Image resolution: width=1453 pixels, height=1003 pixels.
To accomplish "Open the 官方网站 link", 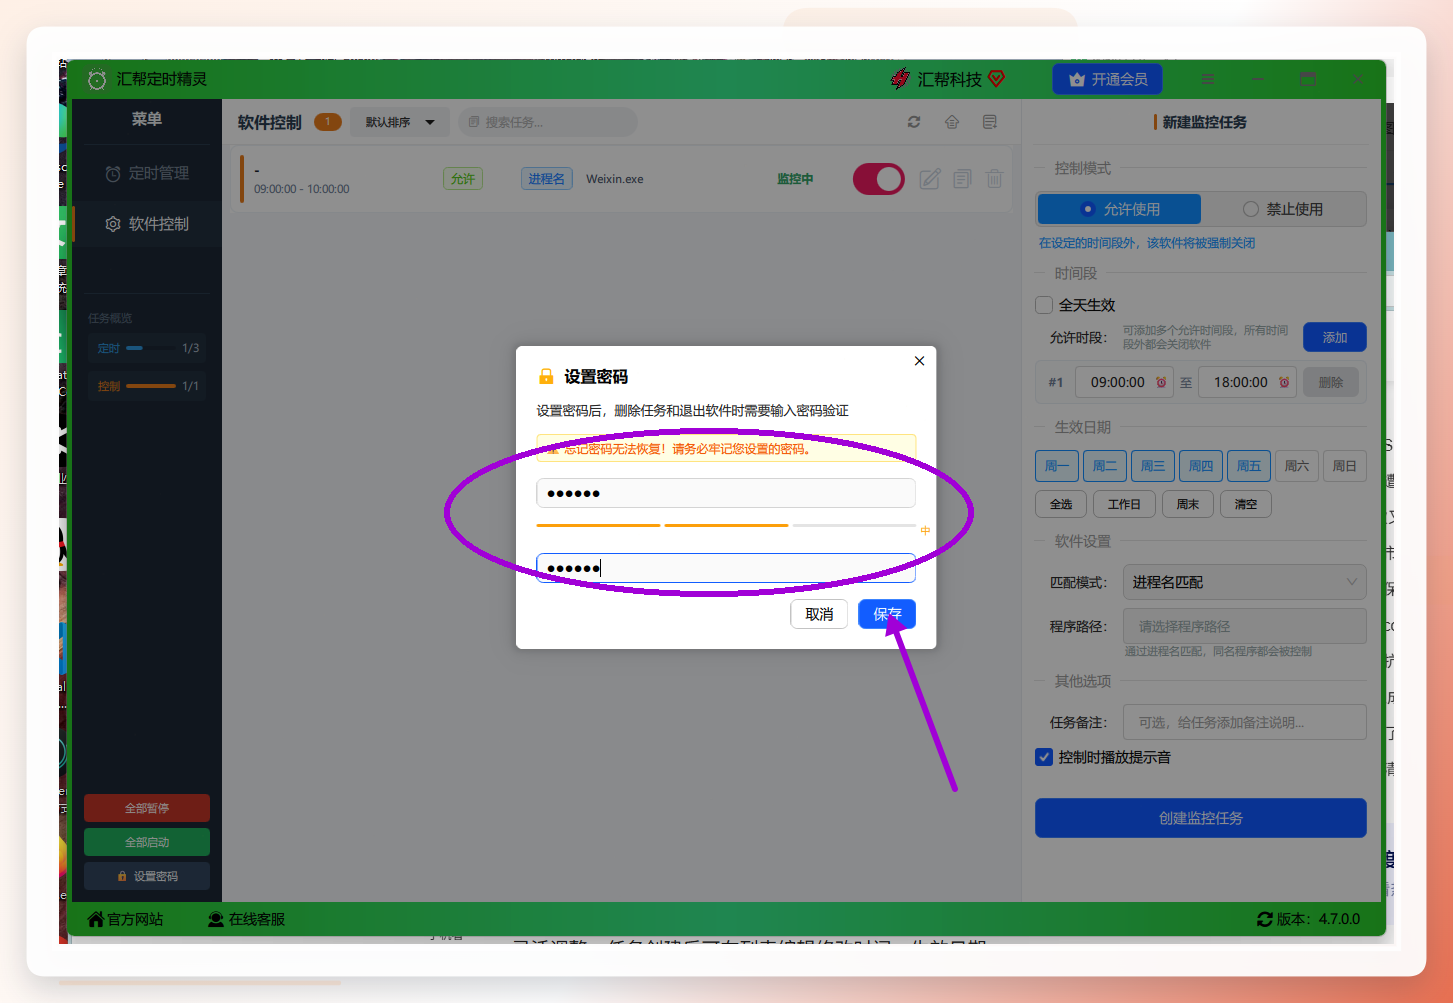I will pos(126,919).
